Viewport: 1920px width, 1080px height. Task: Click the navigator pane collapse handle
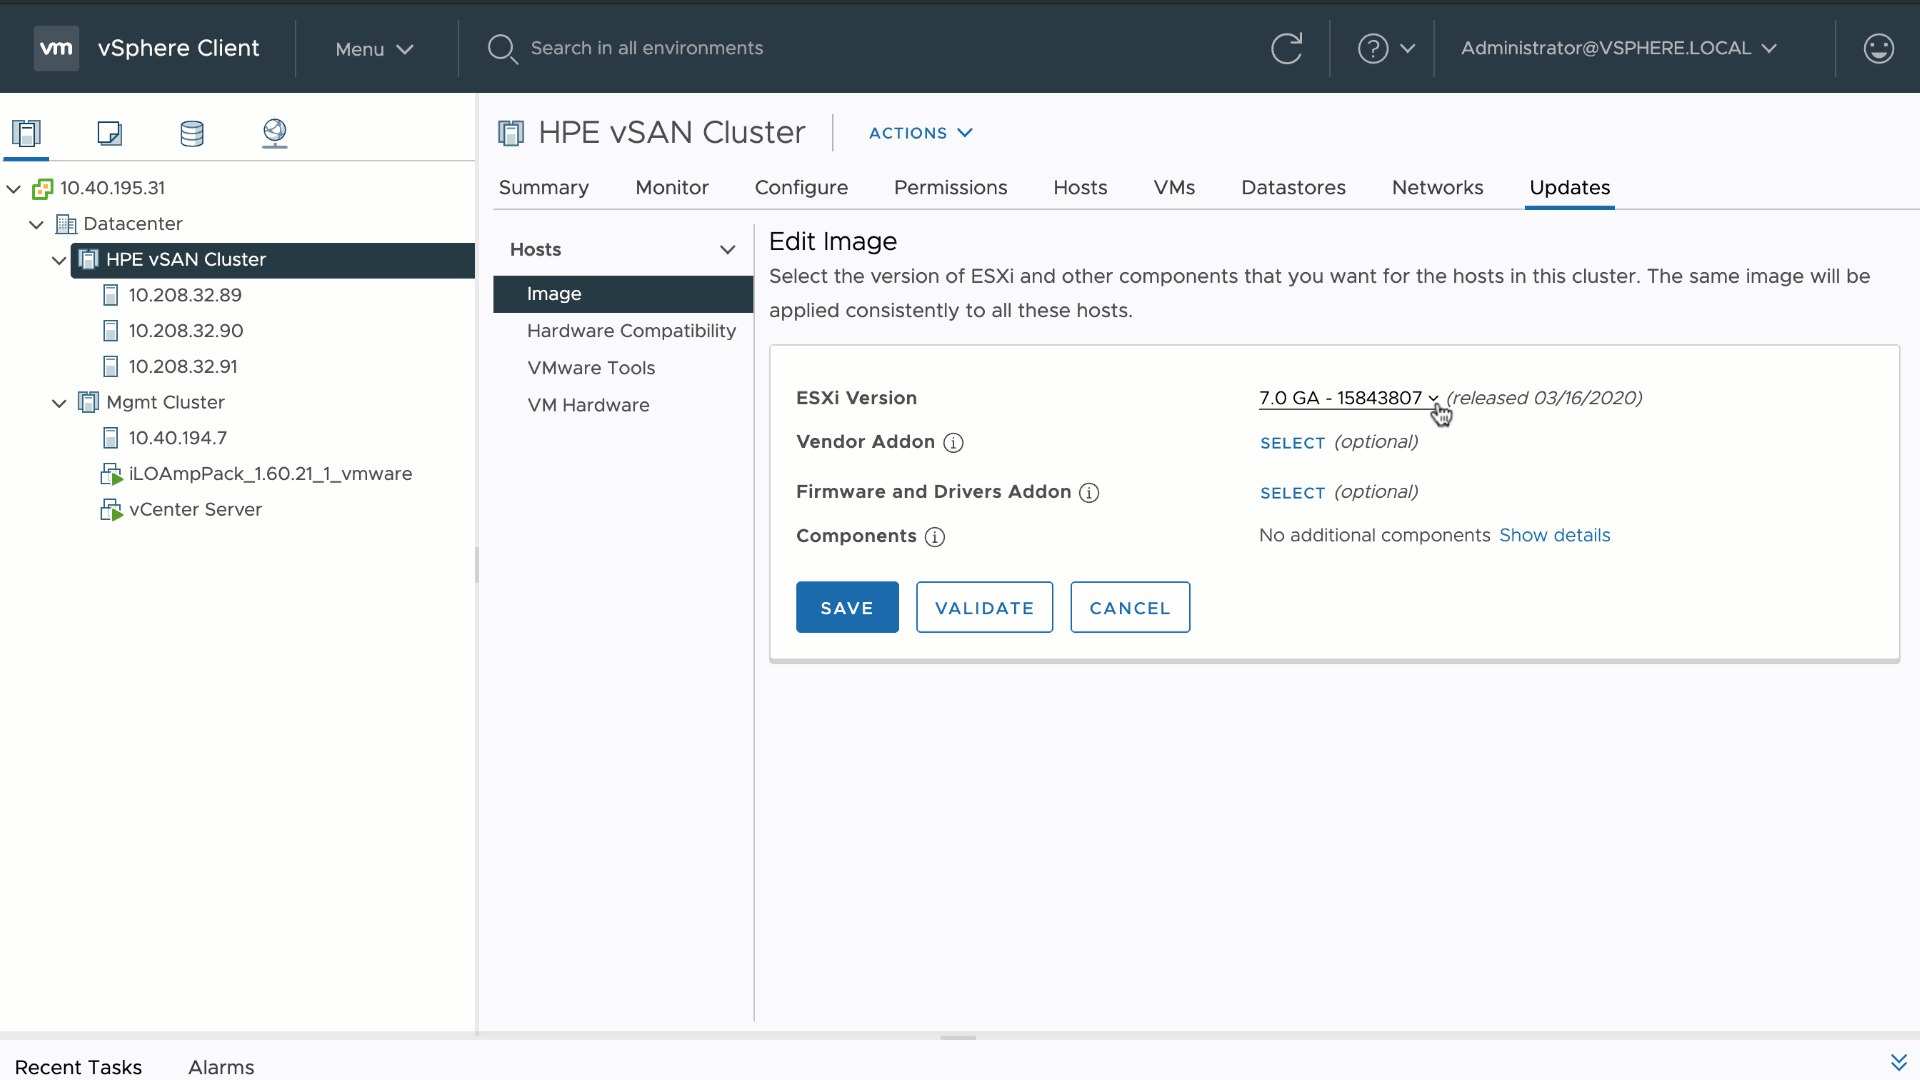coord(477,565)
